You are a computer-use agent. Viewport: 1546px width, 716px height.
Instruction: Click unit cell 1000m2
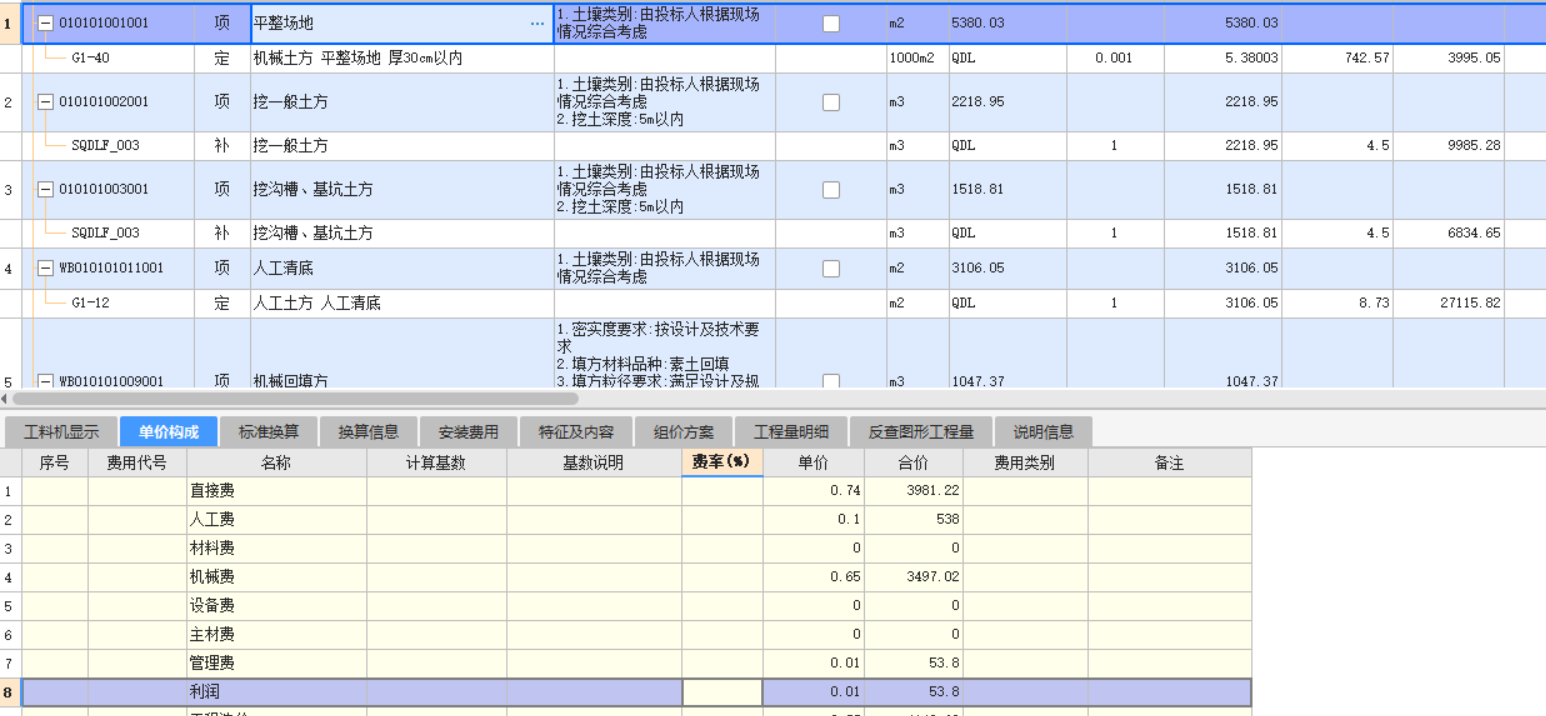(x=912, y=58)
